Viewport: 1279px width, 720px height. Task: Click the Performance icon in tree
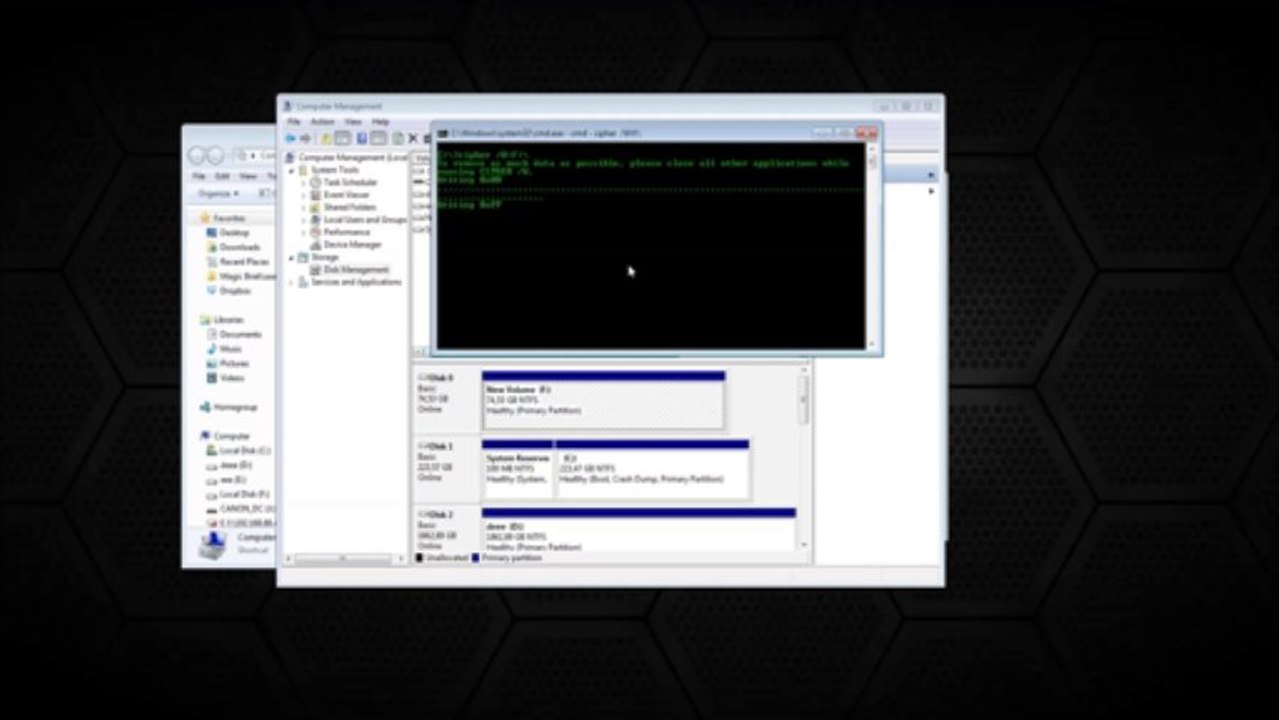(x=315, y=232)
